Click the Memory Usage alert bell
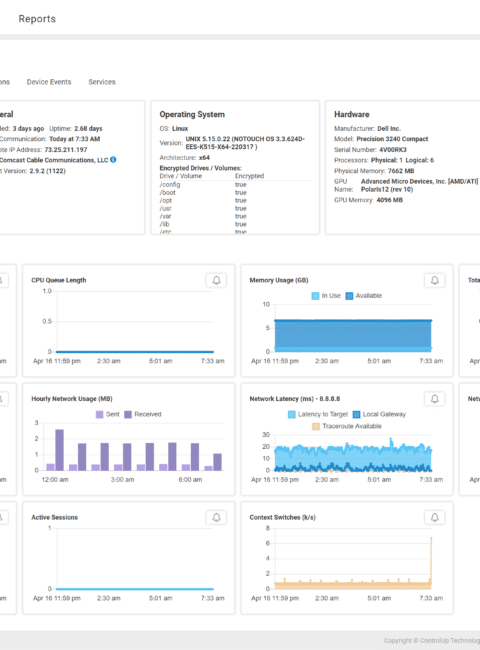 pyautogui.click(x=434, y=281)
